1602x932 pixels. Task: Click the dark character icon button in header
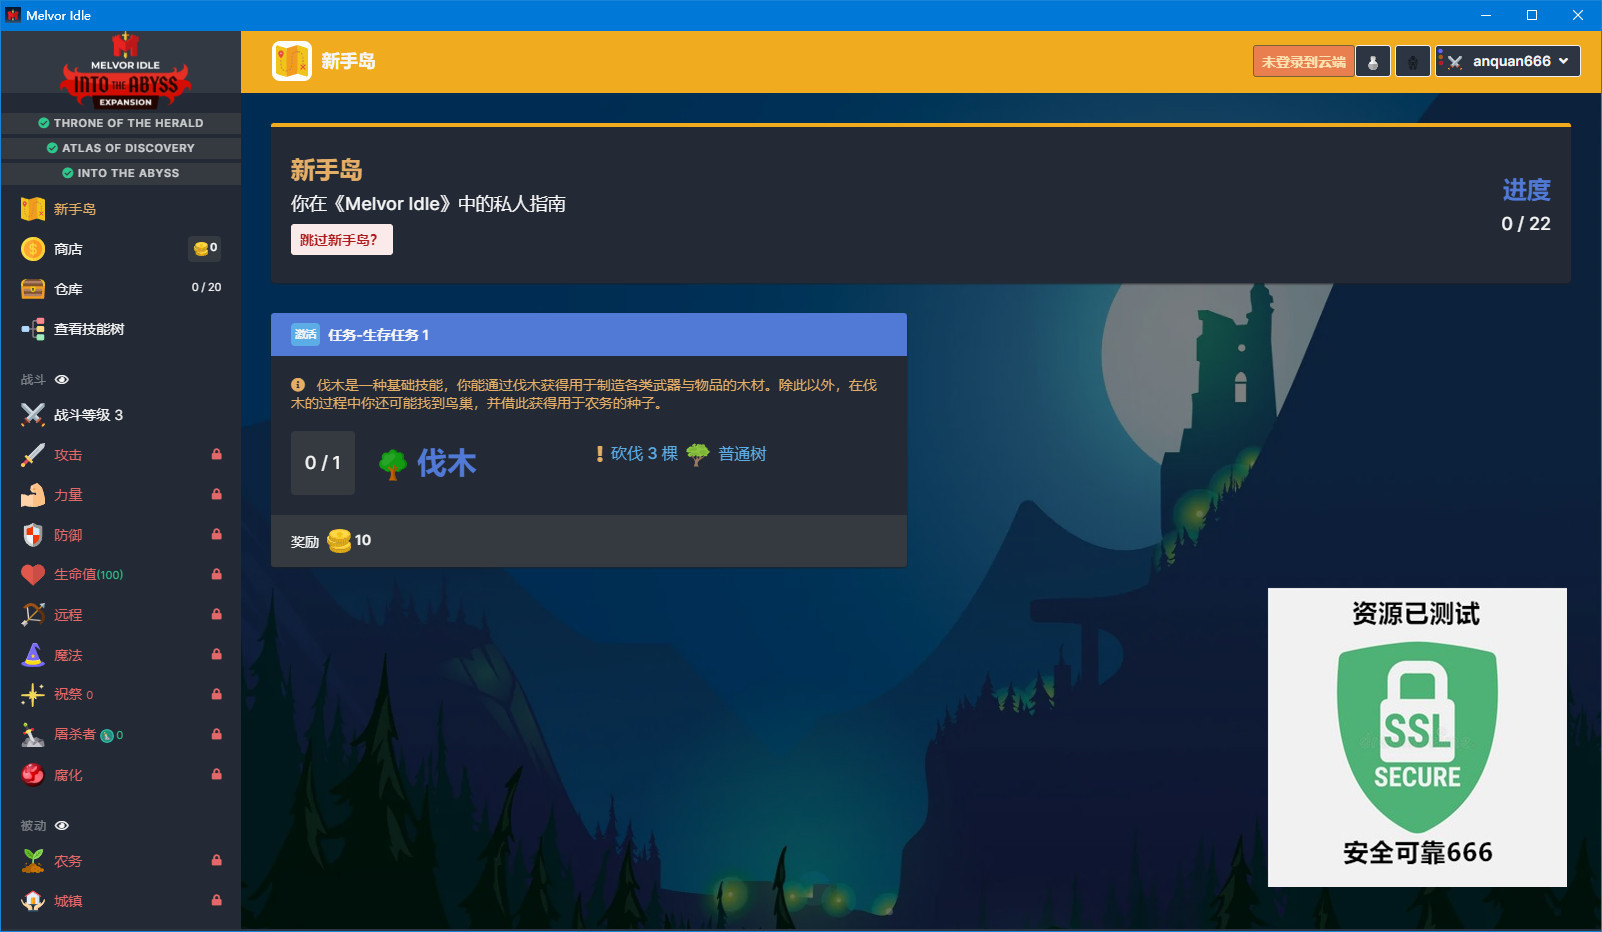(x=1413, y=62)
